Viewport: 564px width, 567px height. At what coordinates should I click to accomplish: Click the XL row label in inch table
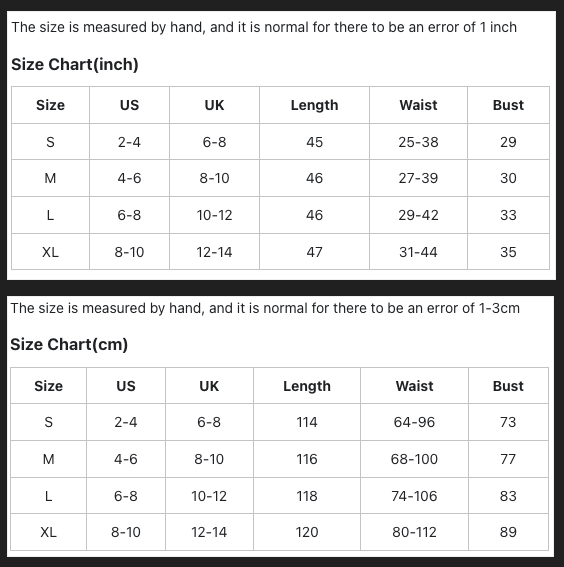click(x=50, y=252)
